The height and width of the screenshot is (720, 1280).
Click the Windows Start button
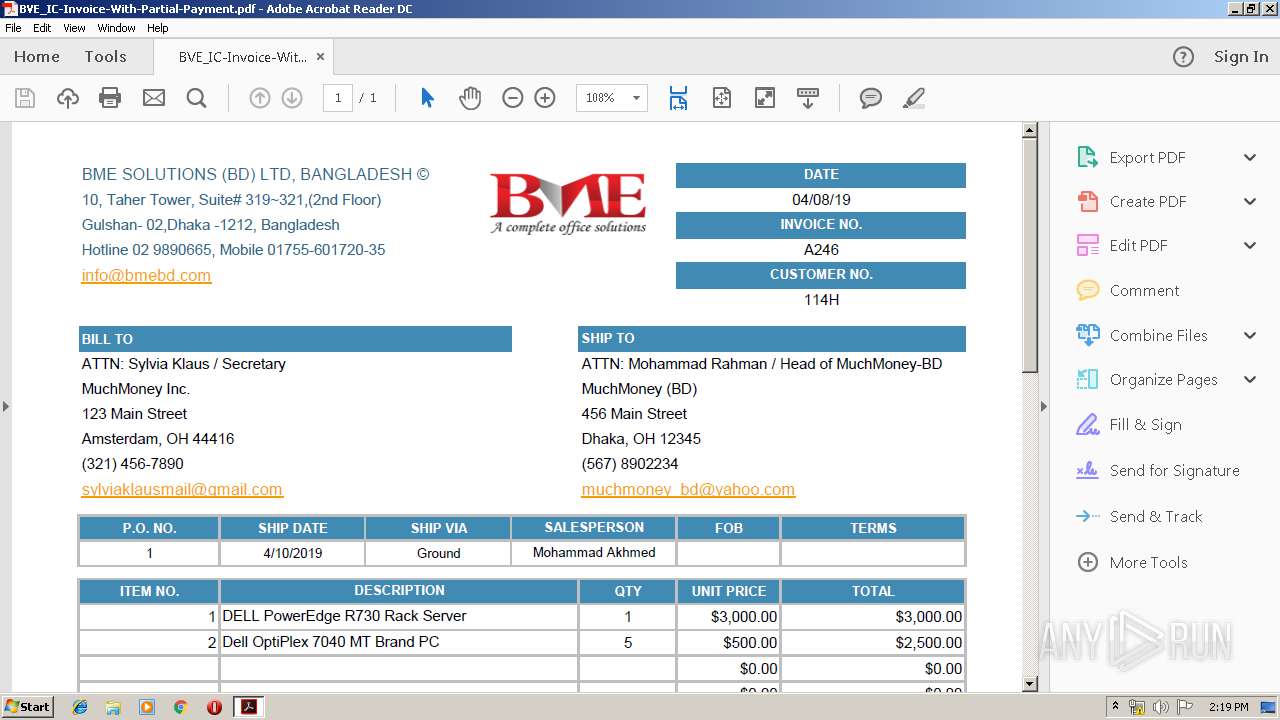coord(27,706)
